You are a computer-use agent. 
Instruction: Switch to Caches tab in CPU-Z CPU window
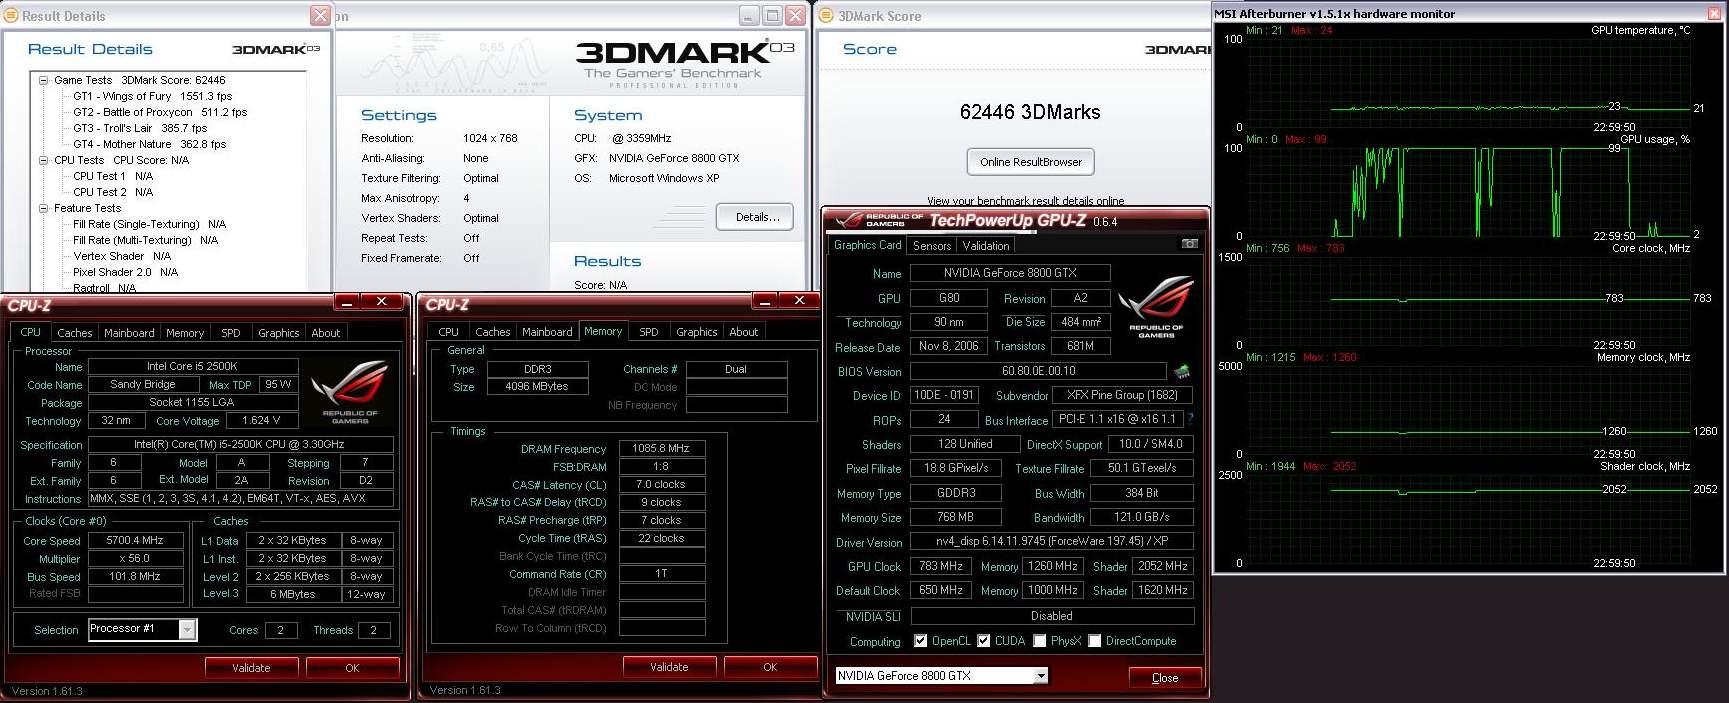click(x=75, y=333)
